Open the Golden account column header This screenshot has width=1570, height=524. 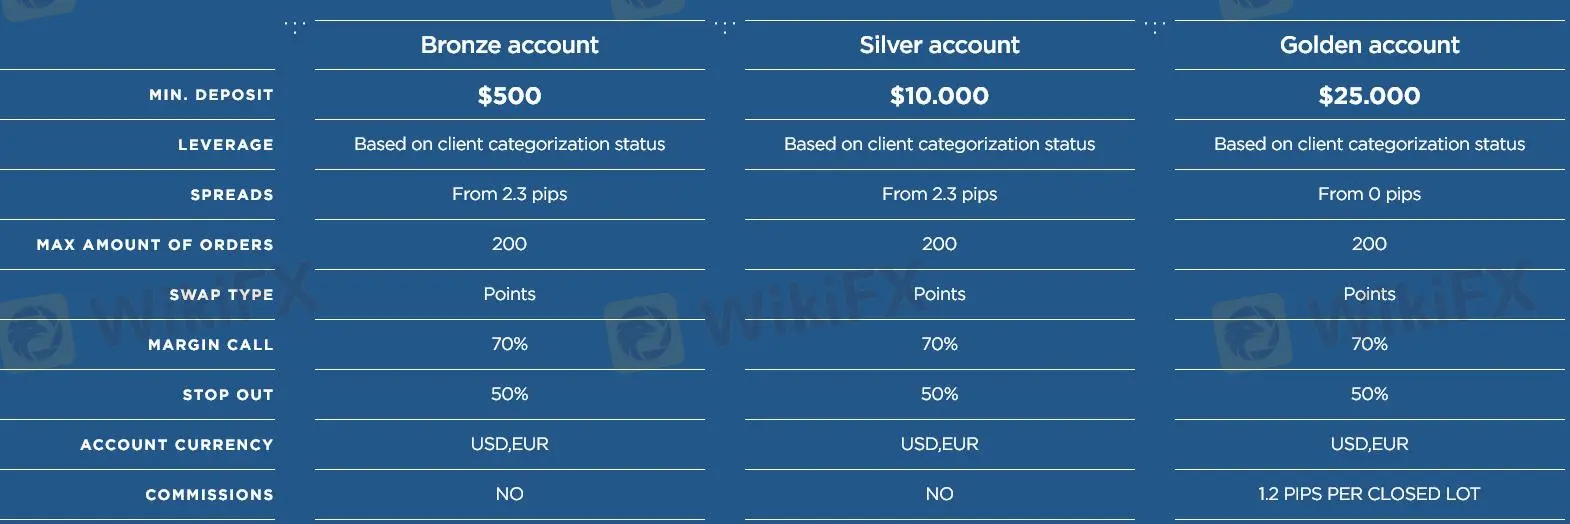(1369, 45)
